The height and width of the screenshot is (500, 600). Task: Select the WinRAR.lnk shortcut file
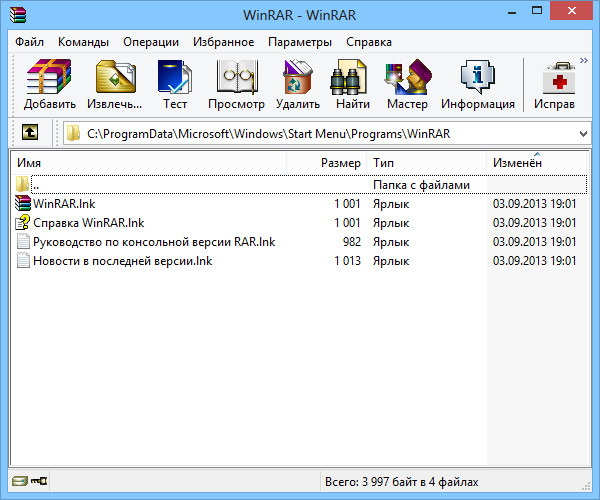click(x=63, y=204)
